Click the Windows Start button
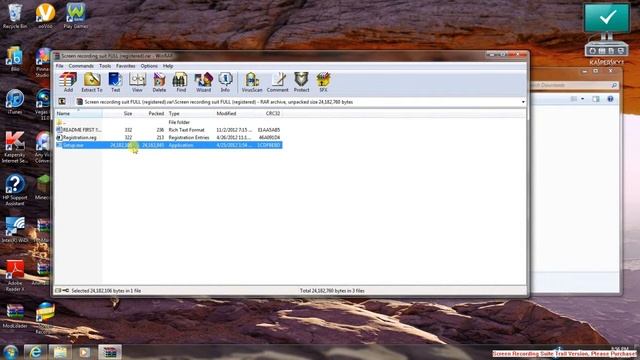The width and height of the screenshot is (640, 360). coord(11,351)
